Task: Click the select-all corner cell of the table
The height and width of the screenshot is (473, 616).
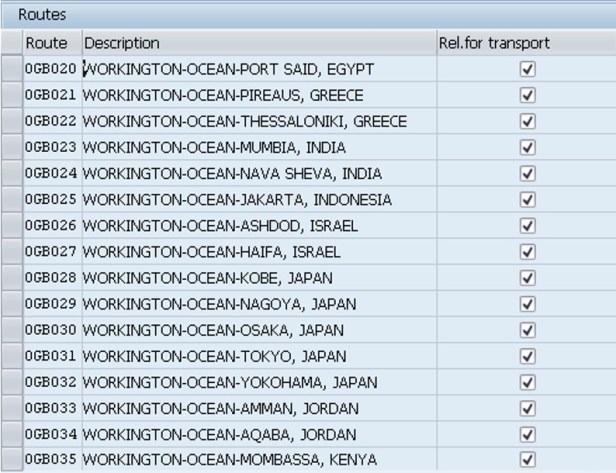Action: point(11,44)
